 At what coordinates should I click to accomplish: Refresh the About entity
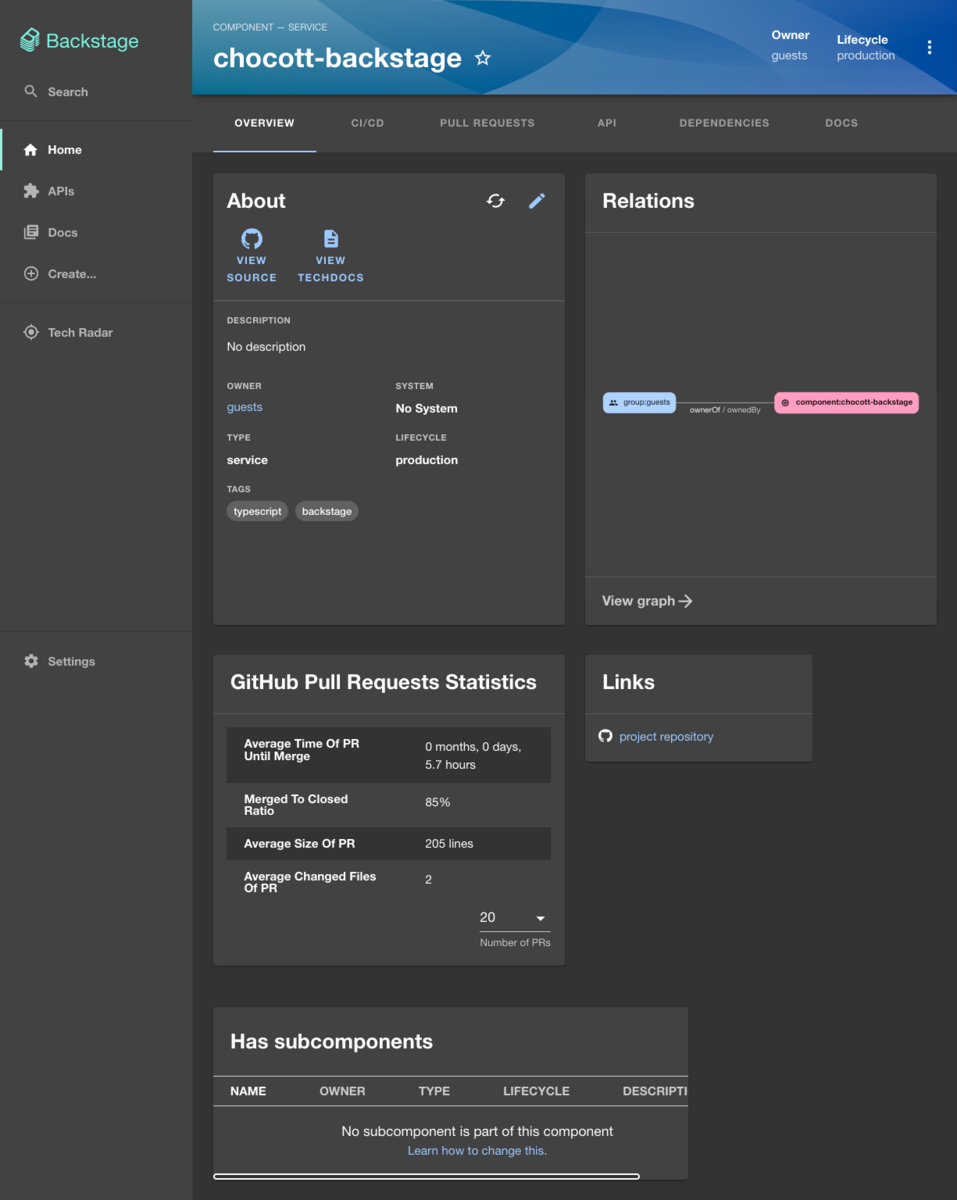pos(496,201)
